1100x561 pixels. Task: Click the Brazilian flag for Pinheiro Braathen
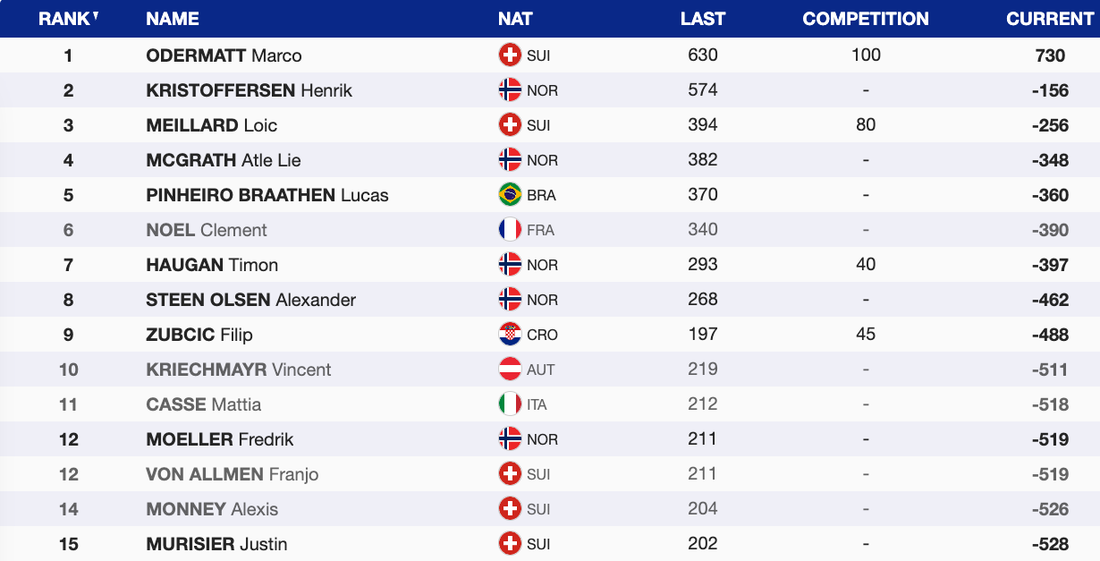point(510,195)
